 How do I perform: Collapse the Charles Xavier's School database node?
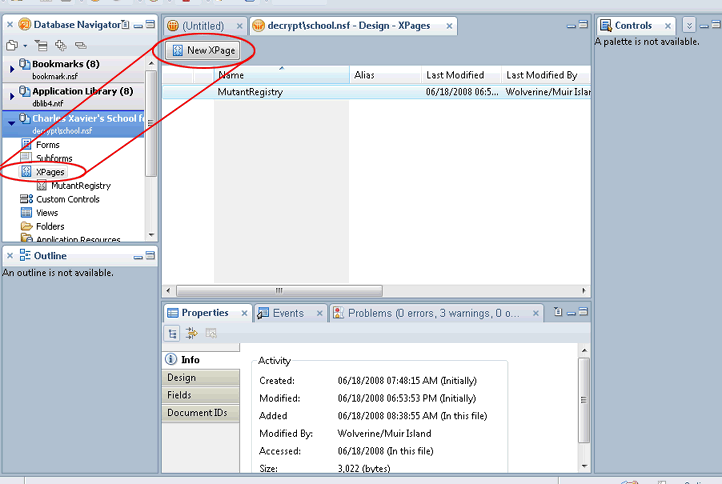pyautogui.click(x=12, y=123)
